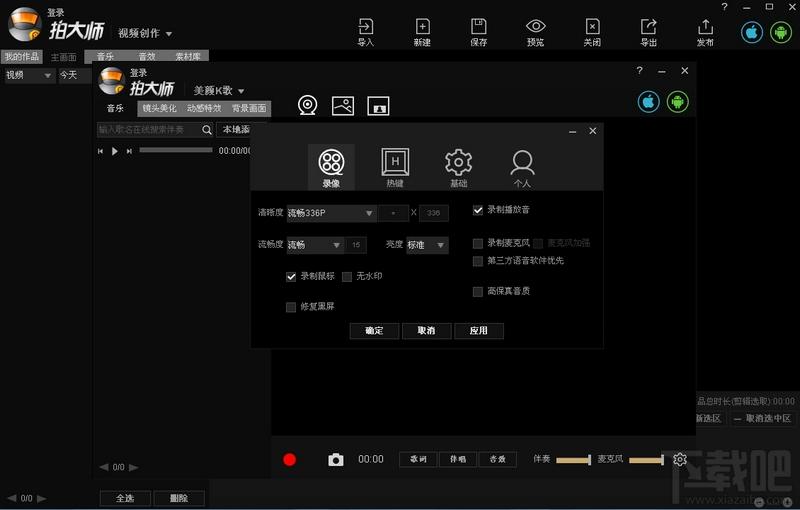Click the 应用 apply button
The height and width of the screenshot is (510, 800).
tap(479, 330)
